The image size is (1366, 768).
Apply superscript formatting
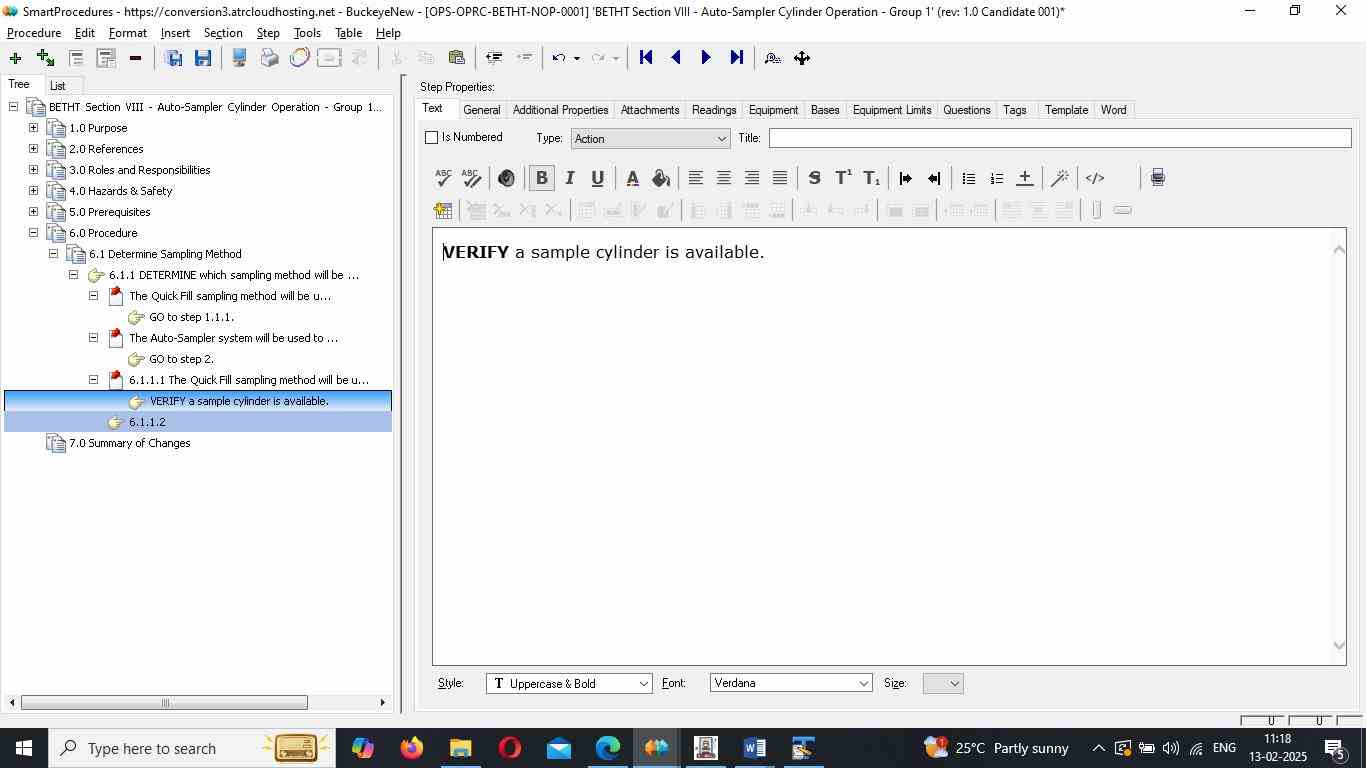tap(843, 178)
